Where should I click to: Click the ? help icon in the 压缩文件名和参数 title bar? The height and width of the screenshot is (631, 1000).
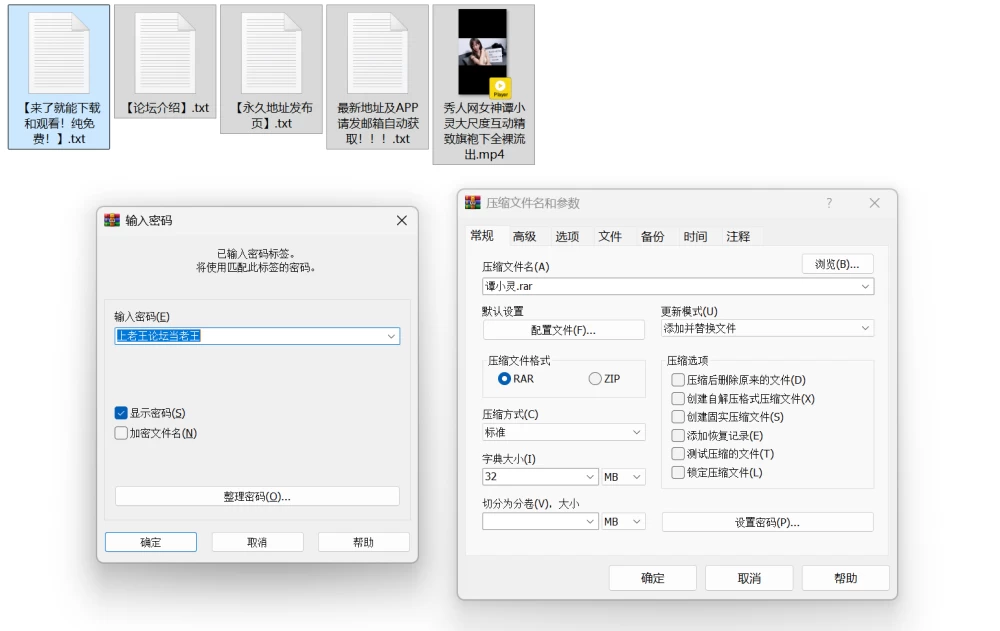coord(829,203)
